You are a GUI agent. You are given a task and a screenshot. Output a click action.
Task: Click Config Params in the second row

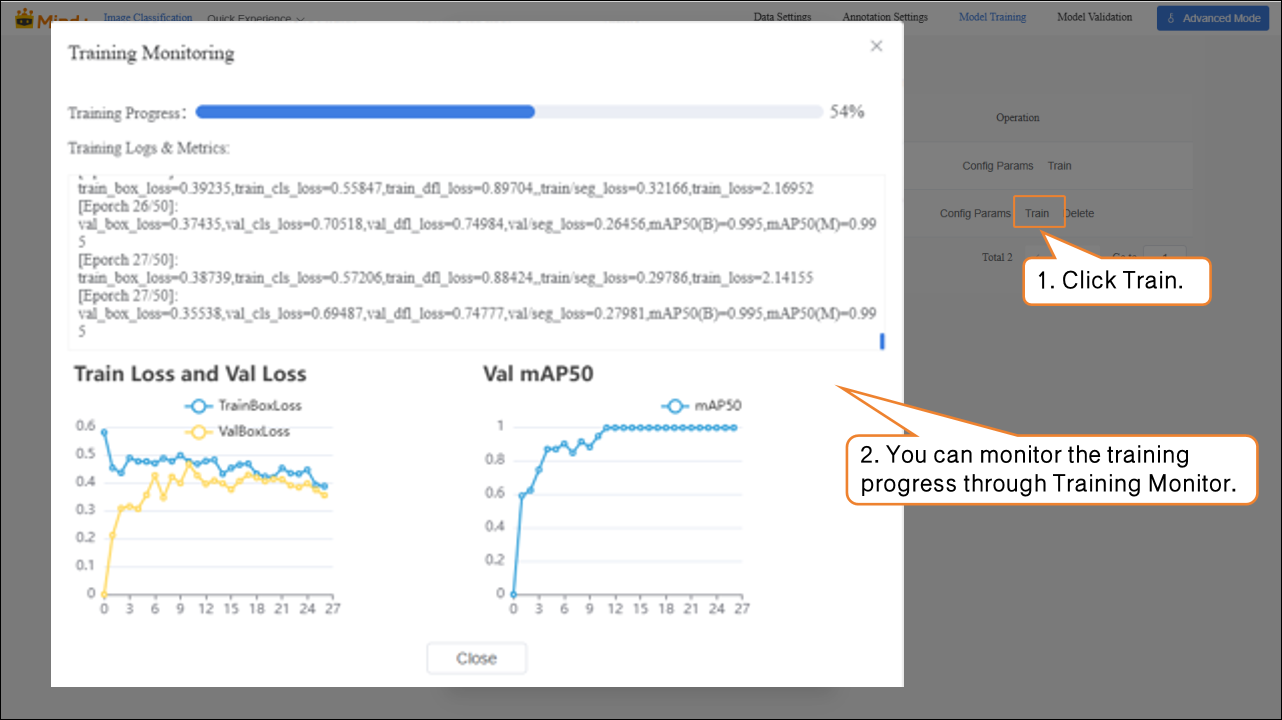pos(975,213)
